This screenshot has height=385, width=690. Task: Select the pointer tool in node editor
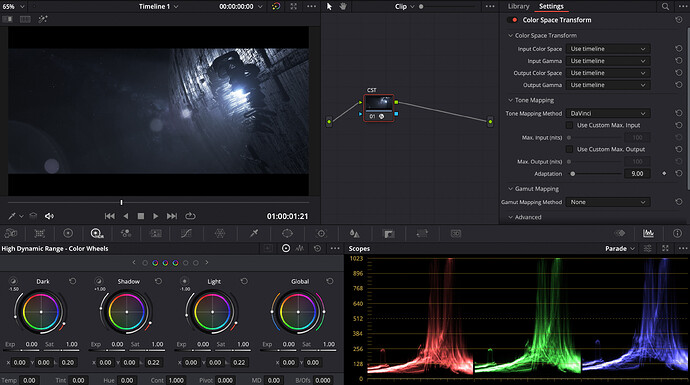click(329, 6)
